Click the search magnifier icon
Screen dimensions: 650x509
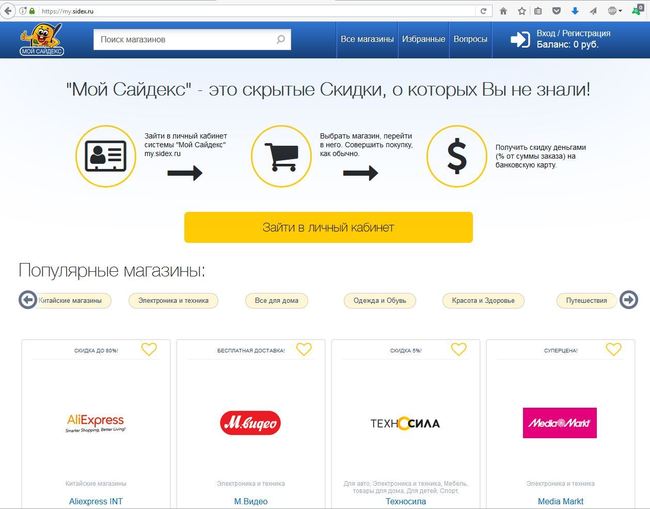pyautogui.click(x=281, y=39)
